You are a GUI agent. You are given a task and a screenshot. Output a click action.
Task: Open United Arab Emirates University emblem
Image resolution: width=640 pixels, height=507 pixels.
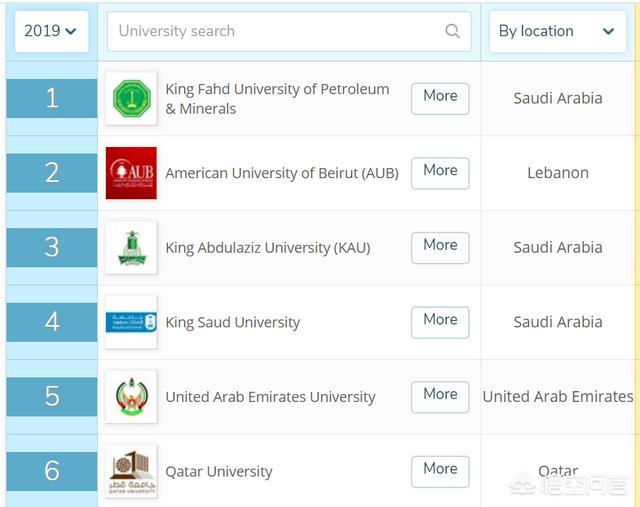coord(131,397)
